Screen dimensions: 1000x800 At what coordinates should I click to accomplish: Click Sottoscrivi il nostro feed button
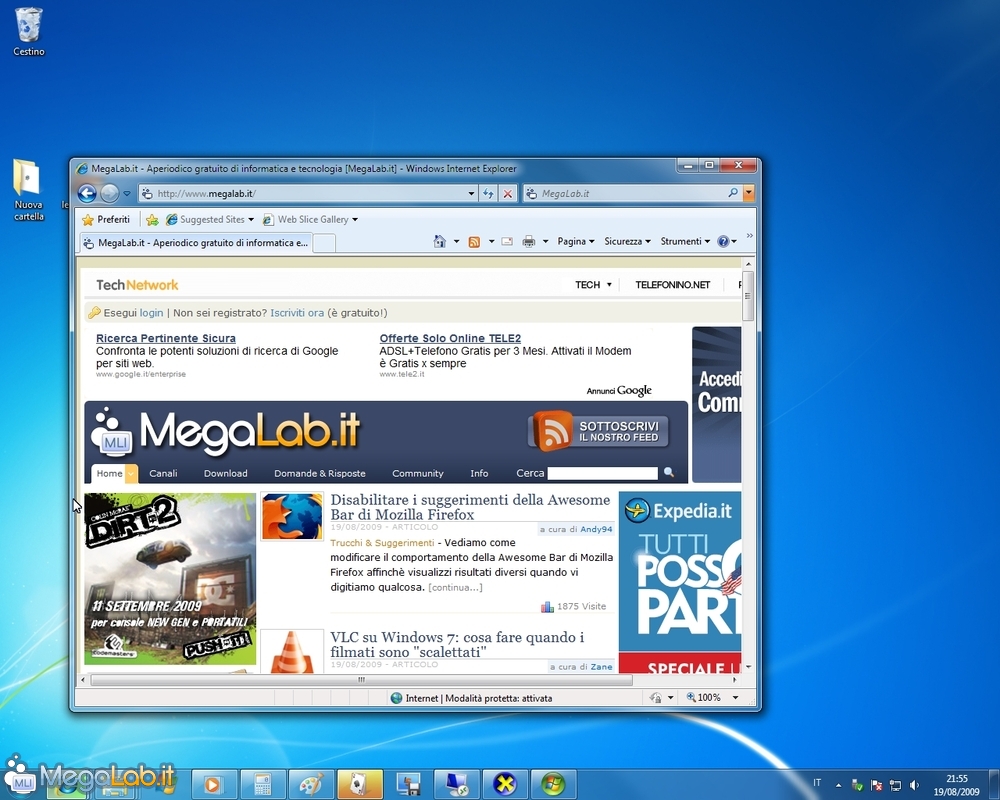point(598,431)
